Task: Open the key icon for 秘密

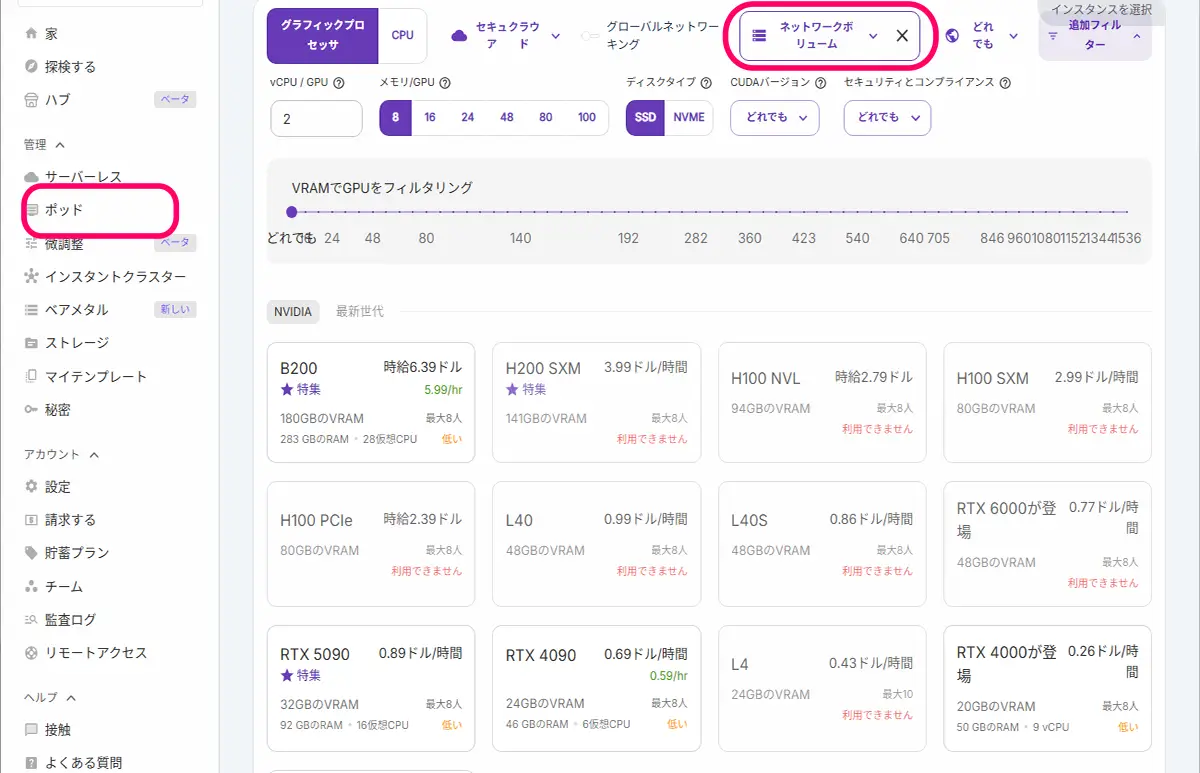Action: [31, 410]
